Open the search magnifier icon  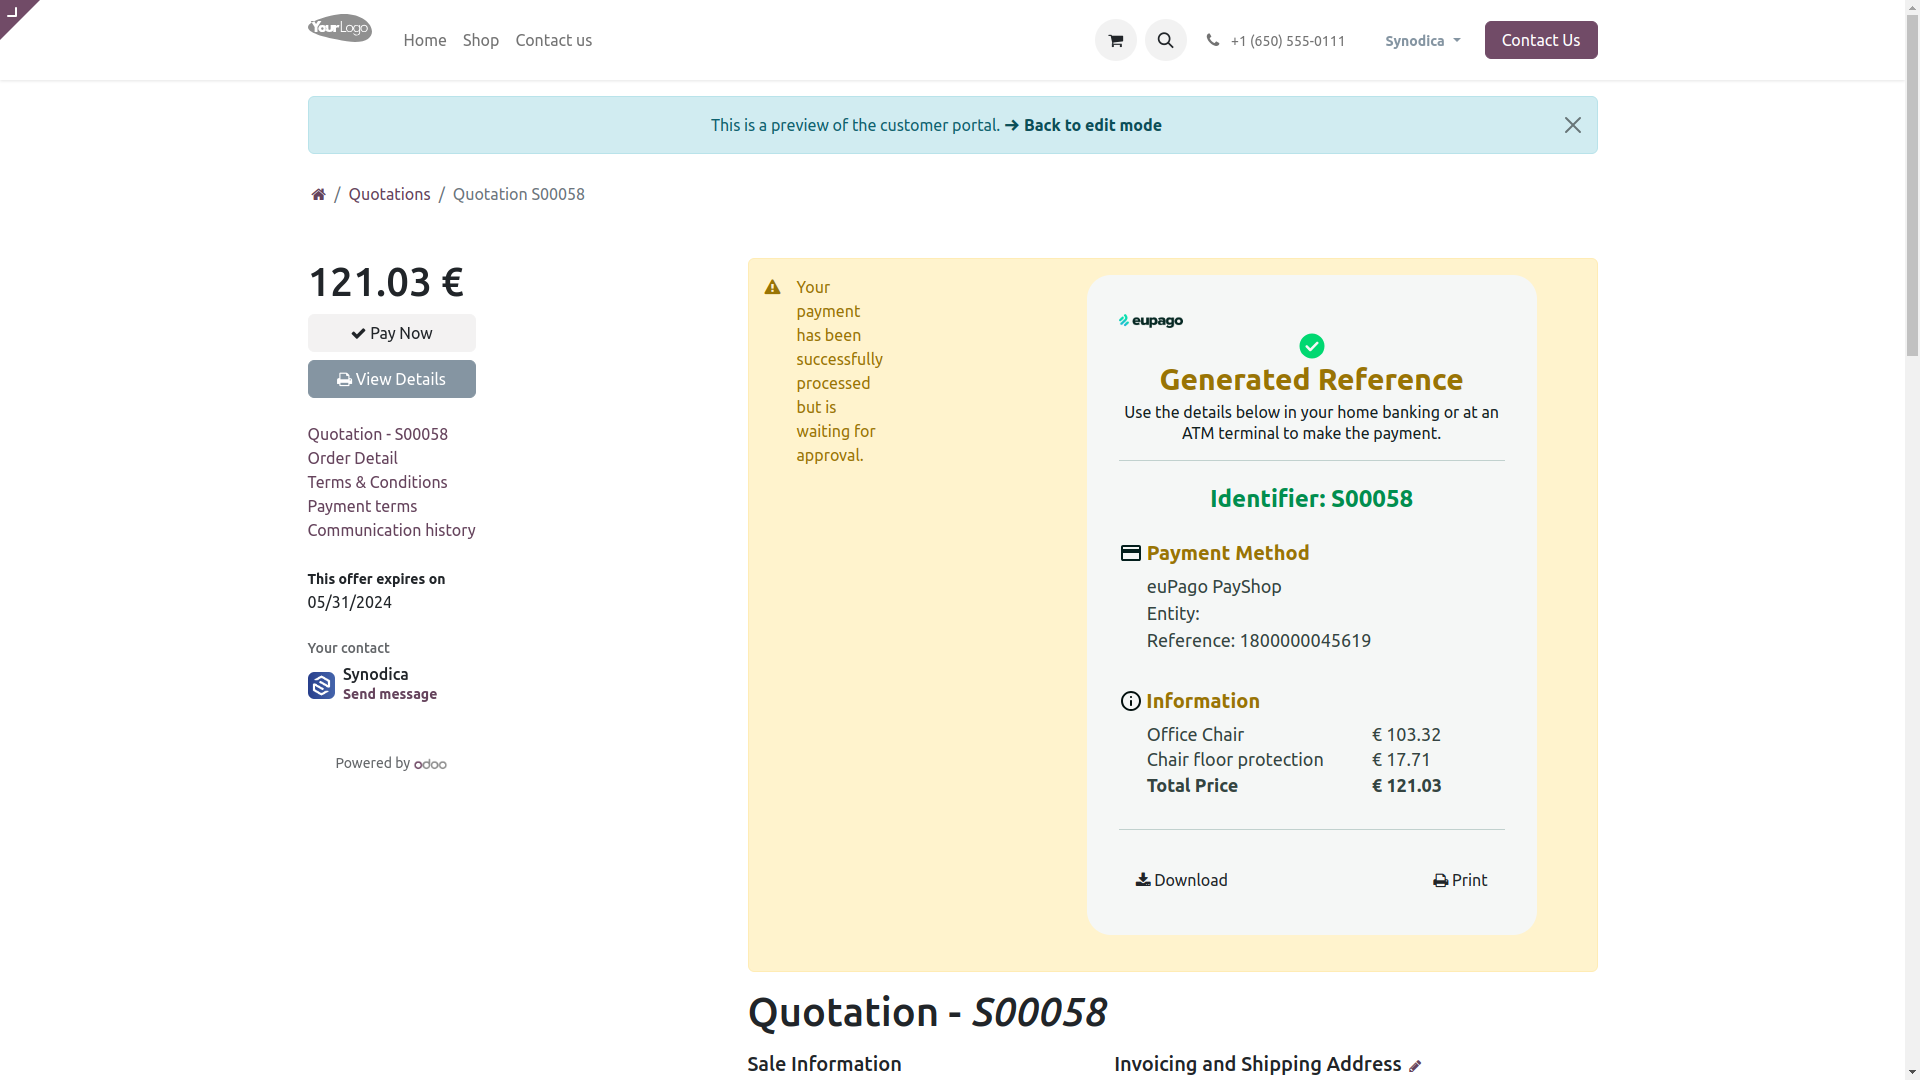(1165, 40)
